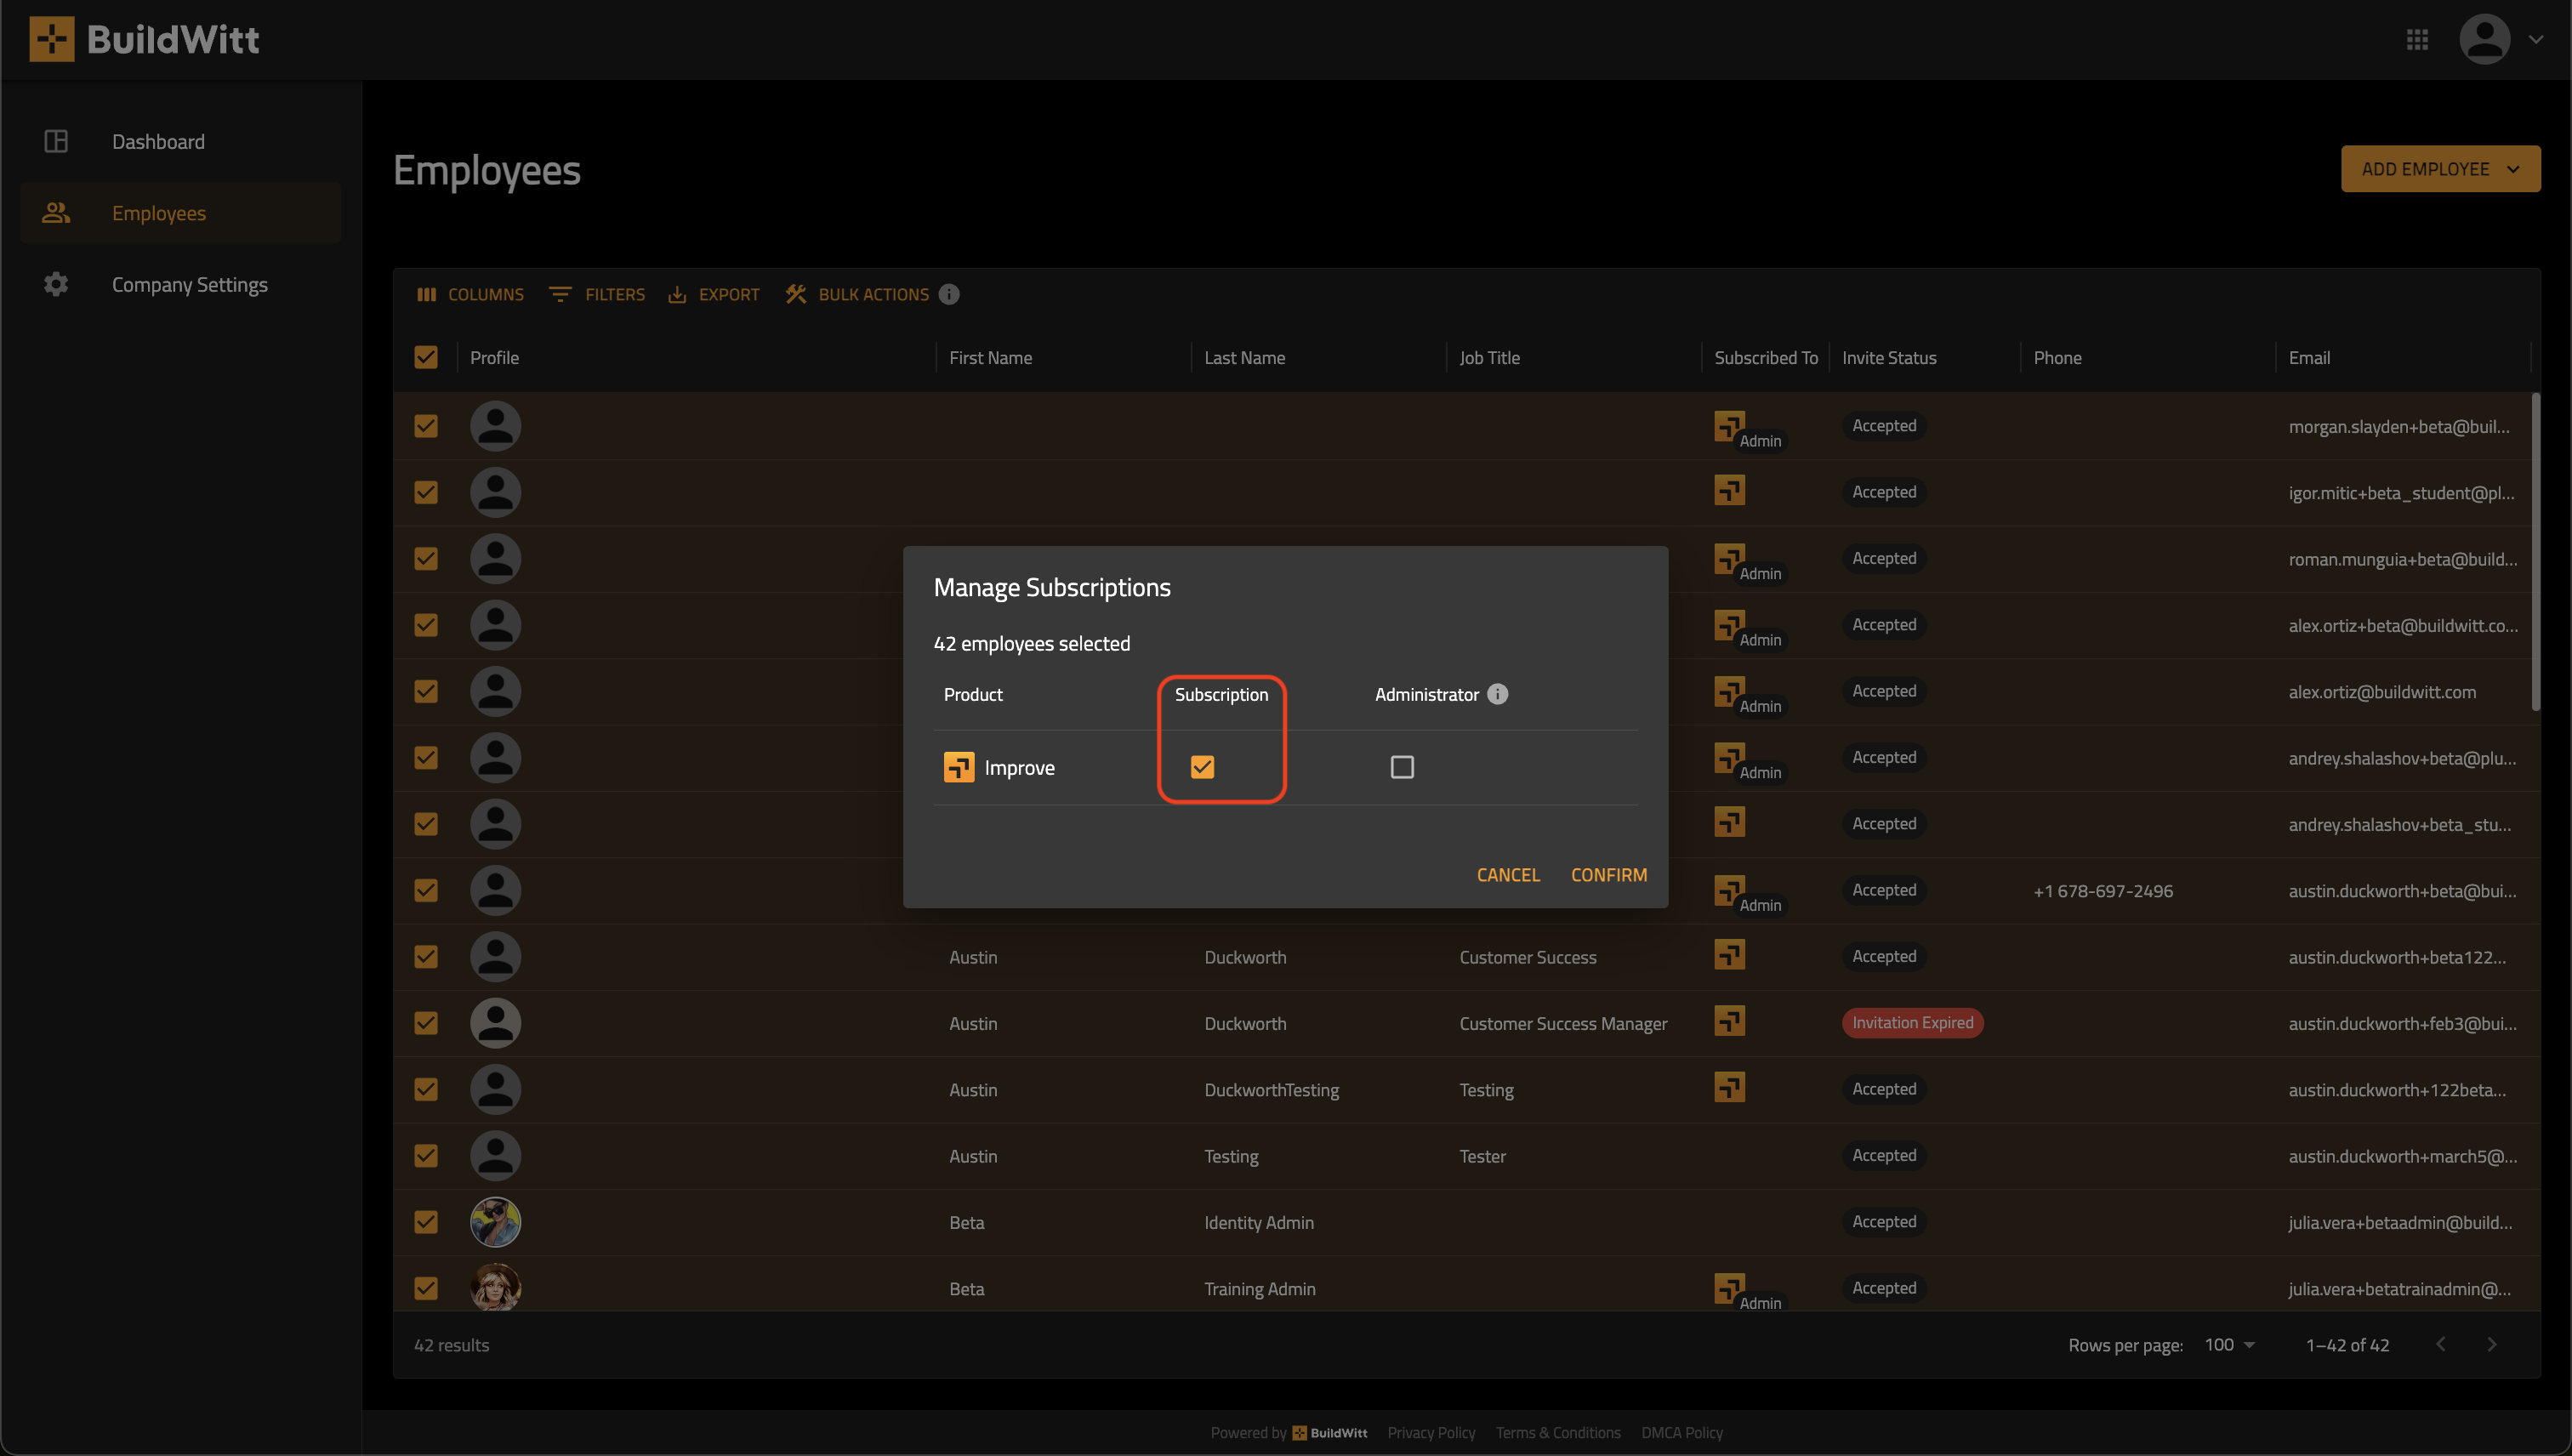Click email alex.ortiz@buildwitt.com
Viewport: 2572px width, 1456px height.
(2382, 692)
